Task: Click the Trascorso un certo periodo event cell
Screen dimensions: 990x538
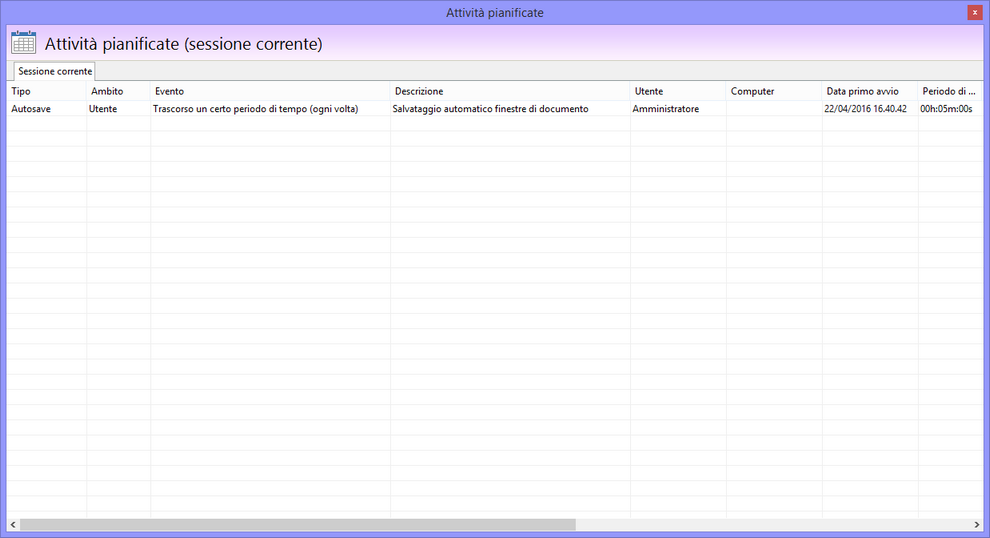Action: [255, 109]
